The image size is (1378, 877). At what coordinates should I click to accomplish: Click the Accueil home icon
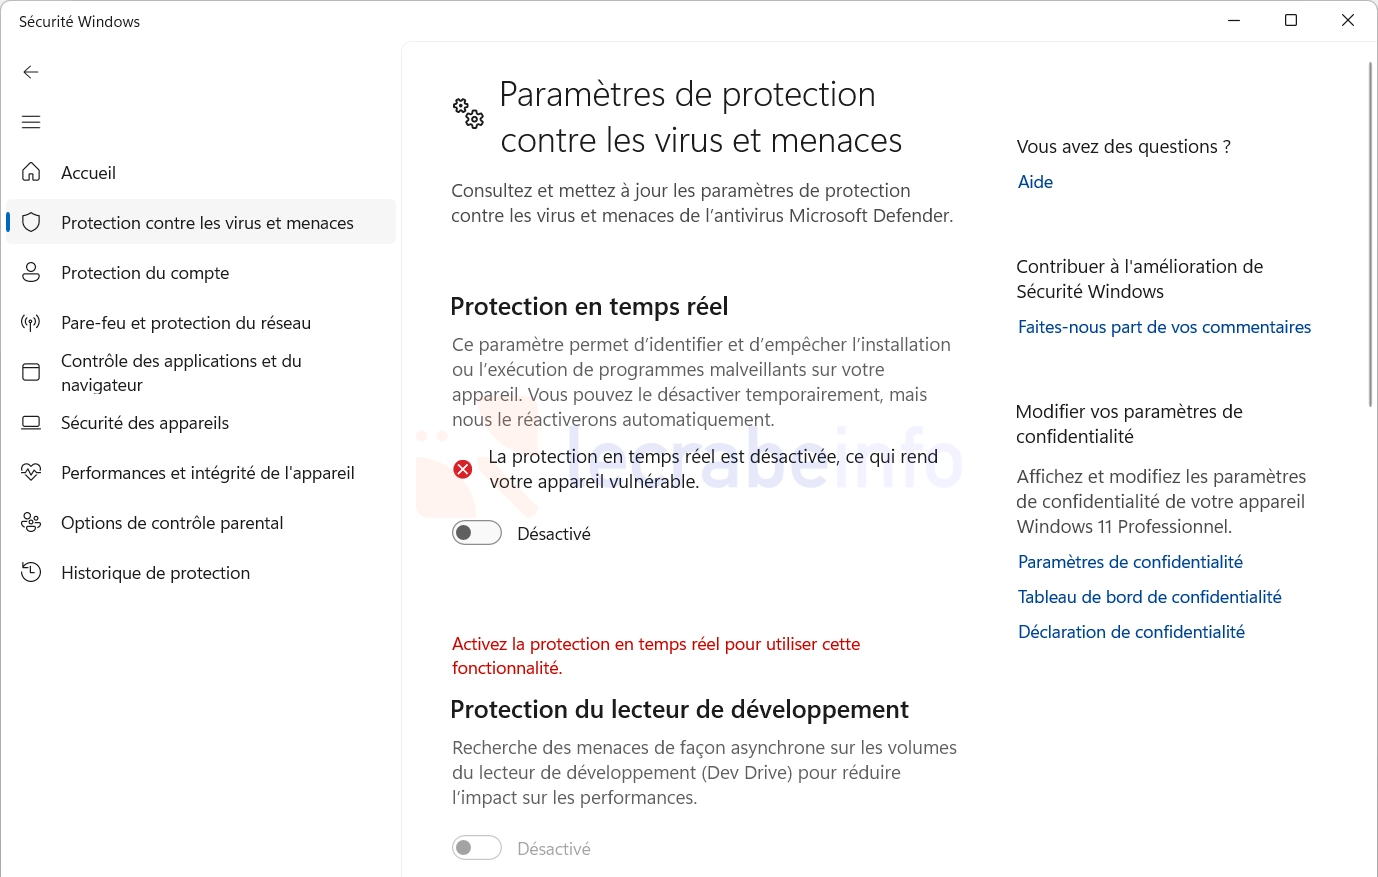coord(31,172)
